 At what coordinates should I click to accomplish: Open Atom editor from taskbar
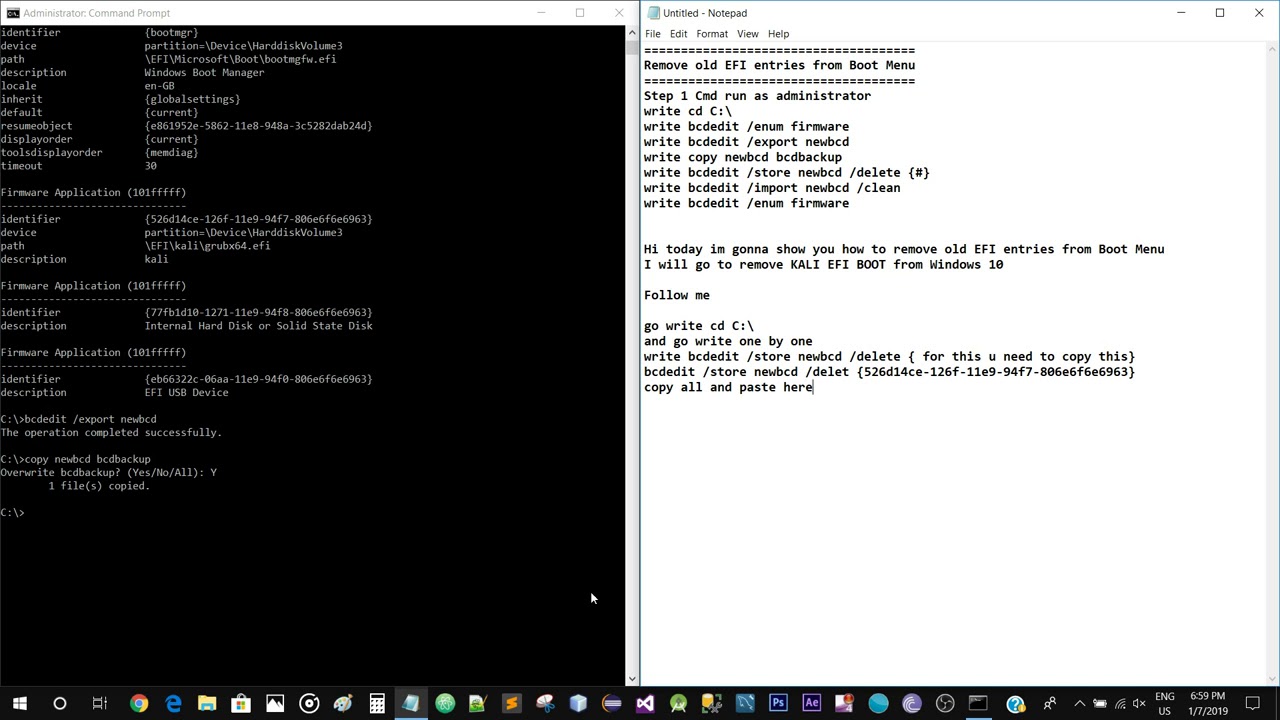(444, 704)
